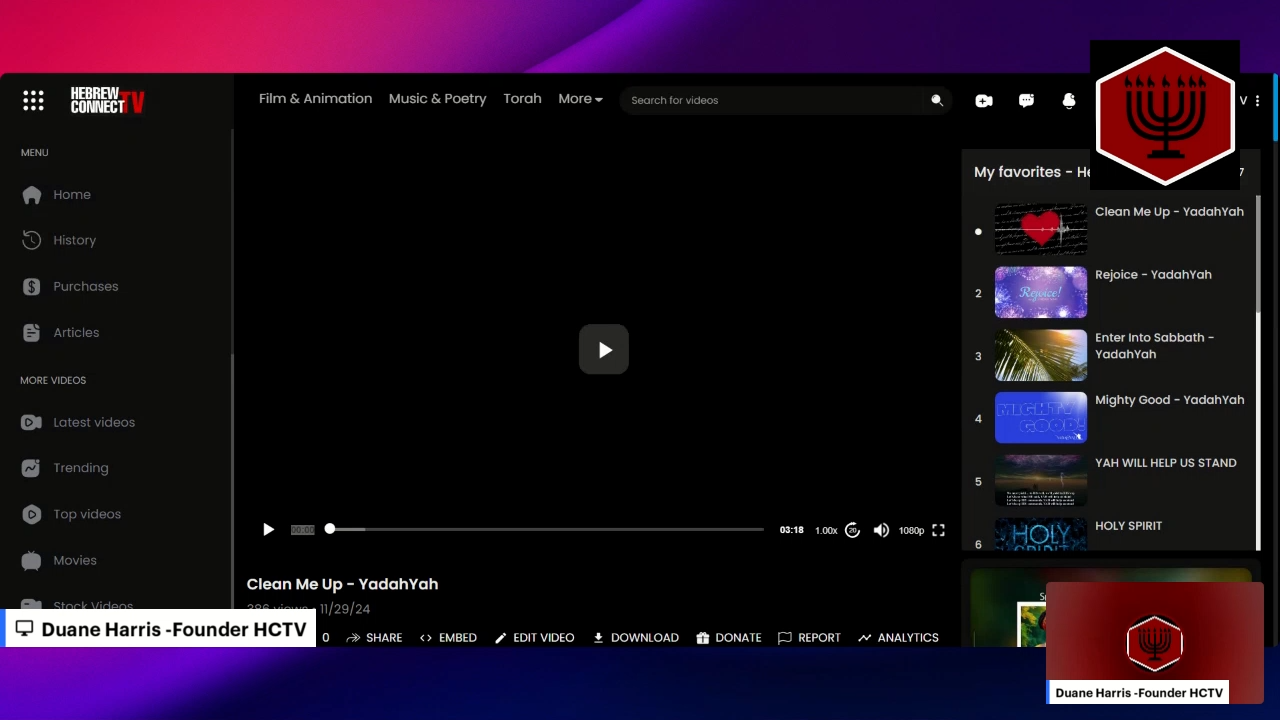
Task: Open Enter Into Sabbath thumbnail
Action: (x=1040, y=355)
